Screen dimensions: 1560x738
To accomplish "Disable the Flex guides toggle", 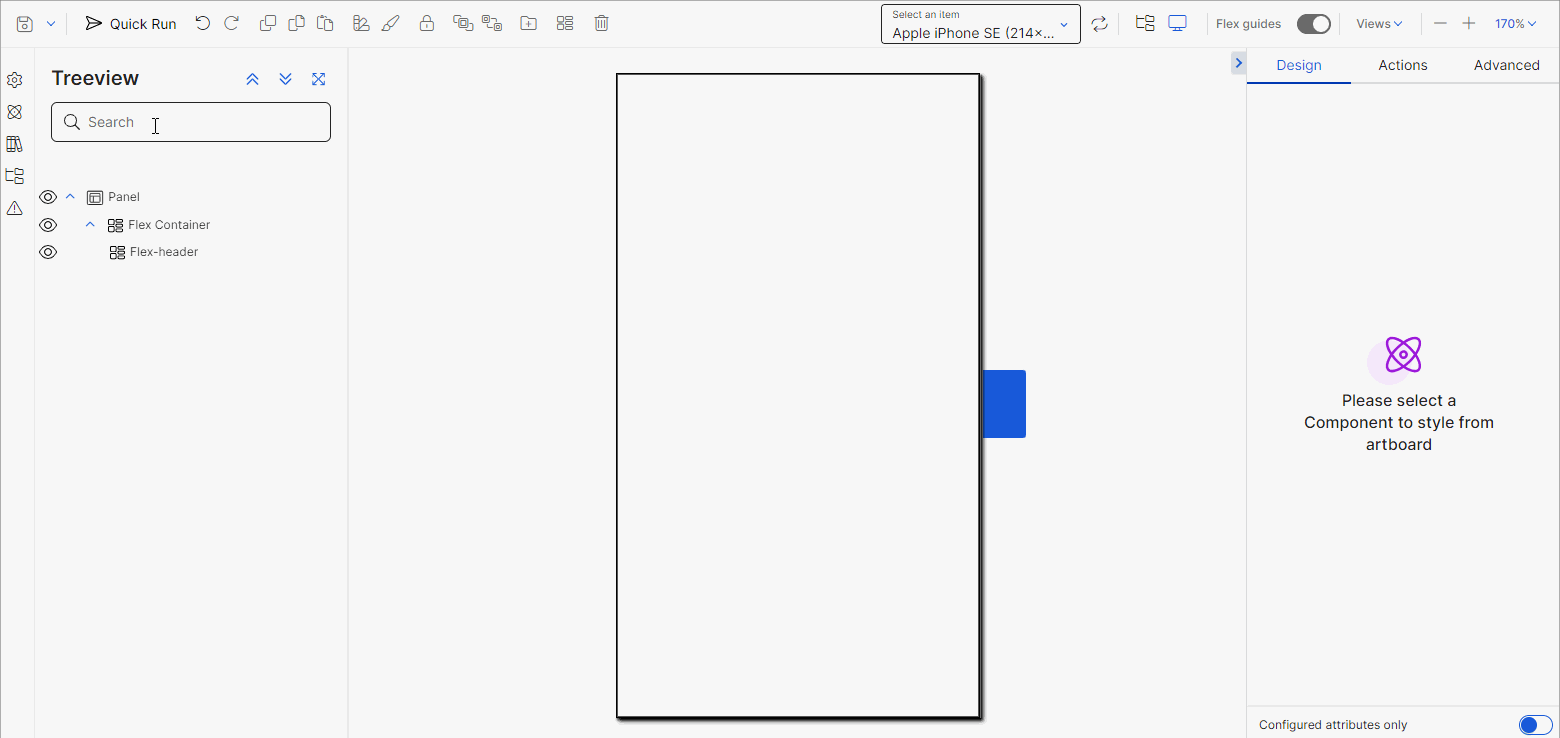I will tap(1314, 23).
